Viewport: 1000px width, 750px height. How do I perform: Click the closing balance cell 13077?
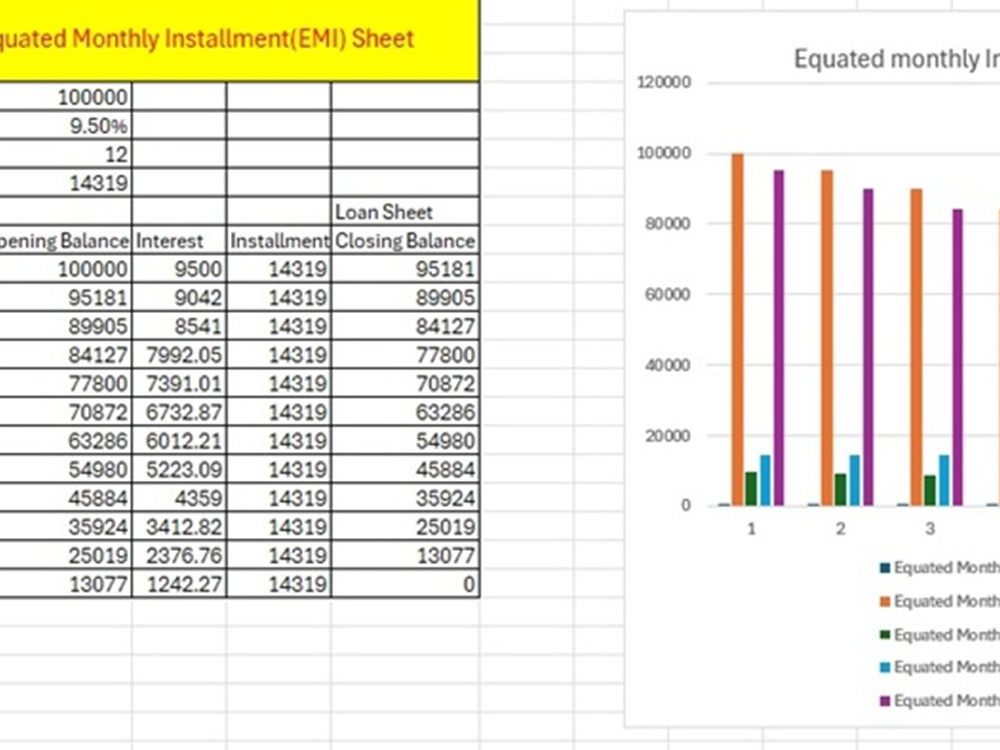[405, 555]
